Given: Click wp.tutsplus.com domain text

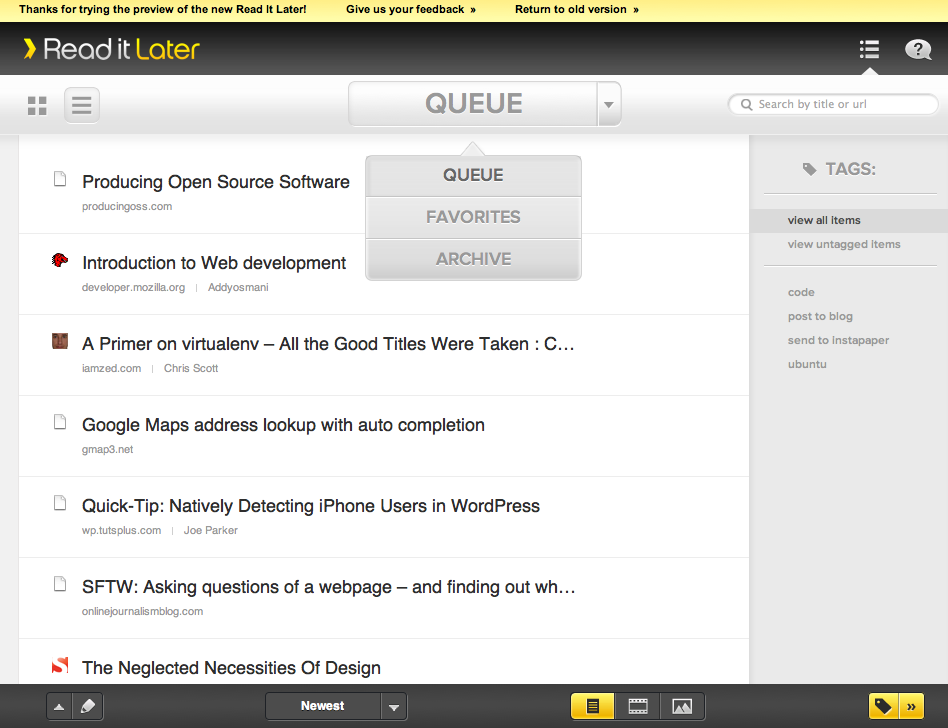Looking at the screenshot, I should click(122, 530).
